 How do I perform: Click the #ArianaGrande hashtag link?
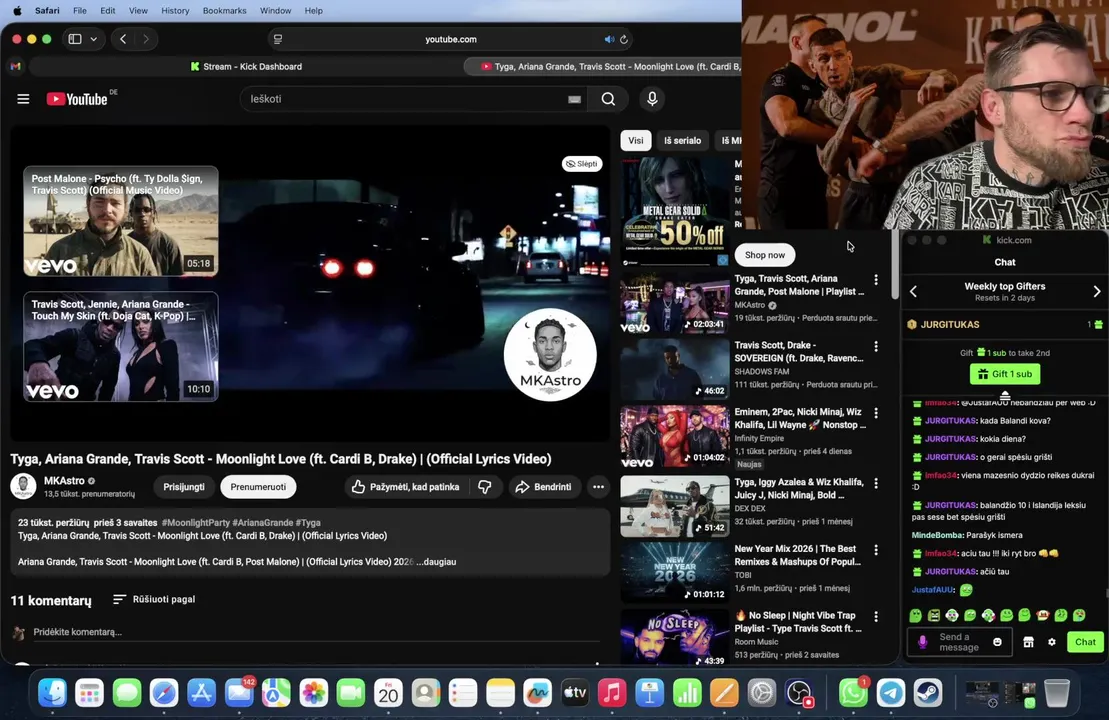[262, 523]
